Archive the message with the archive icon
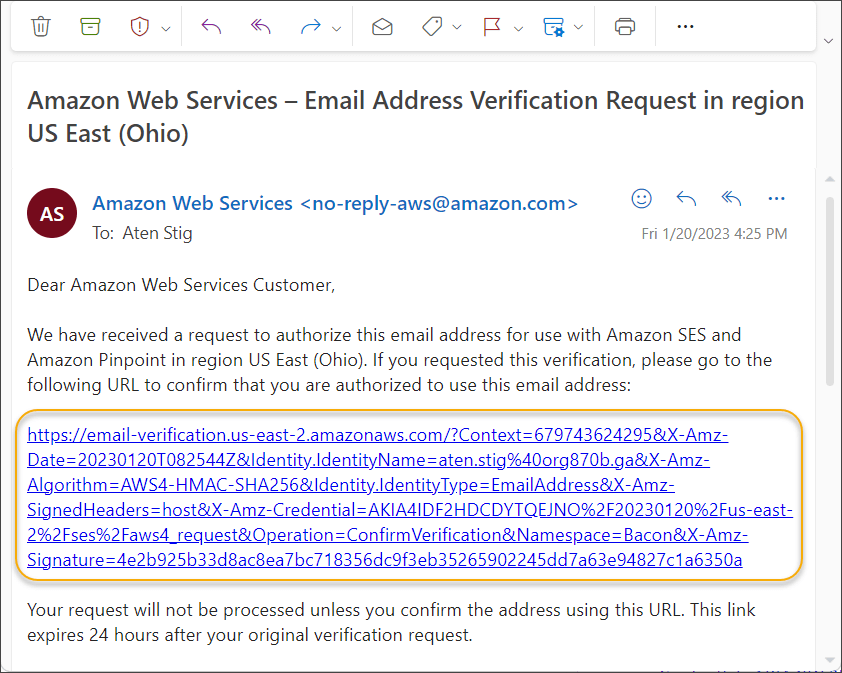842x673 pixels. point(90,27)
